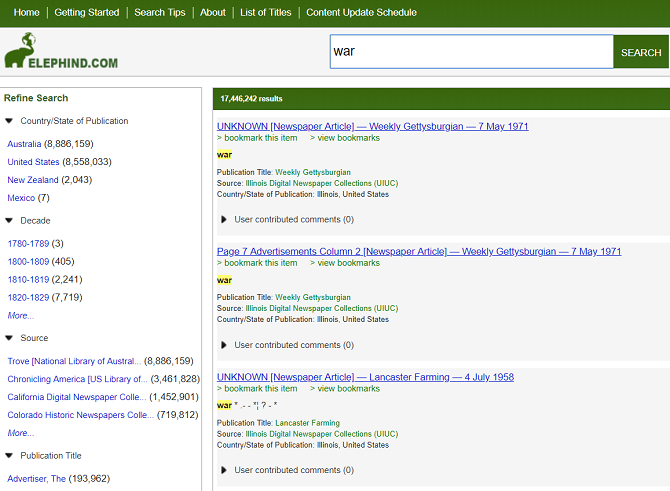Click "Refine Search" heading
670x491 pixels.
[36, 98]
